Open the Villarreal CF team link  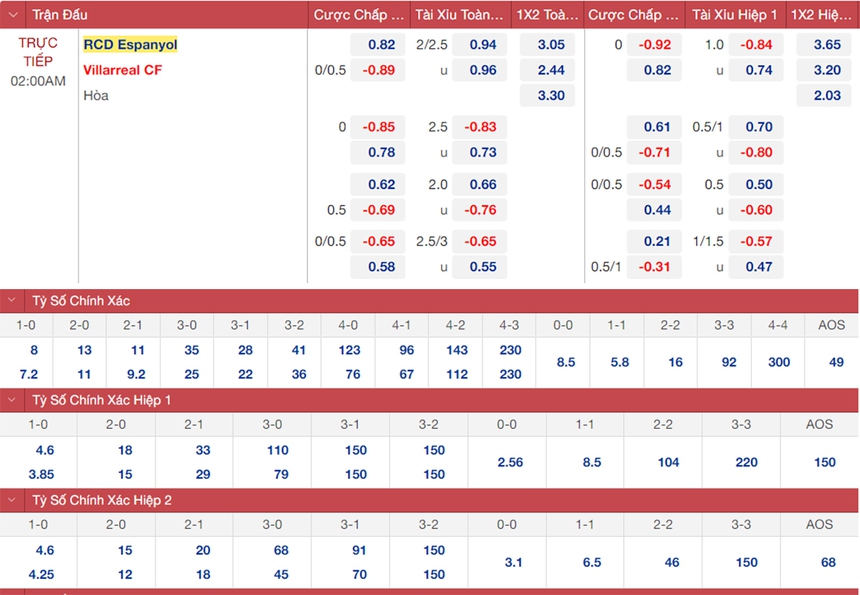(x=122, y=70)
